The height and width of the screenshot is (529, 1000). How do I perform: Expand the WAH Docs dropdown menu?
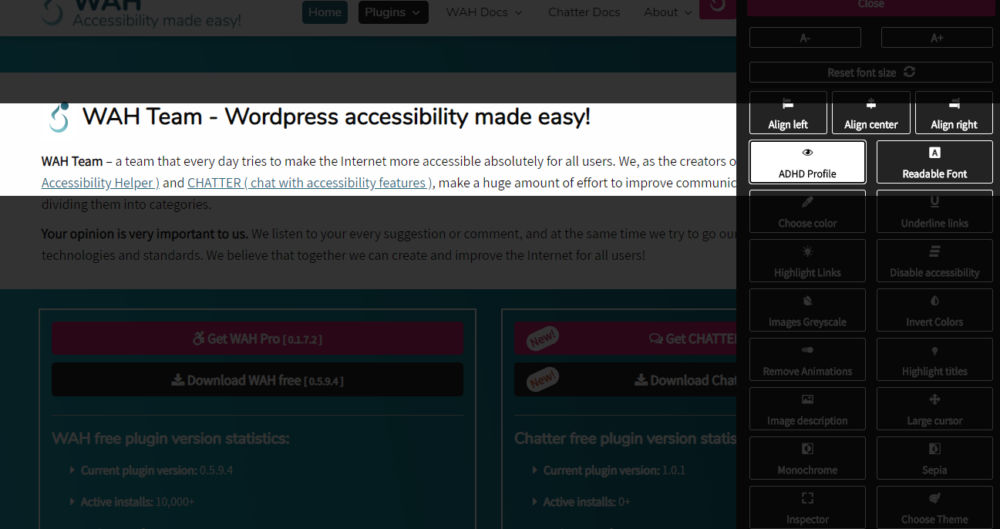484,12
